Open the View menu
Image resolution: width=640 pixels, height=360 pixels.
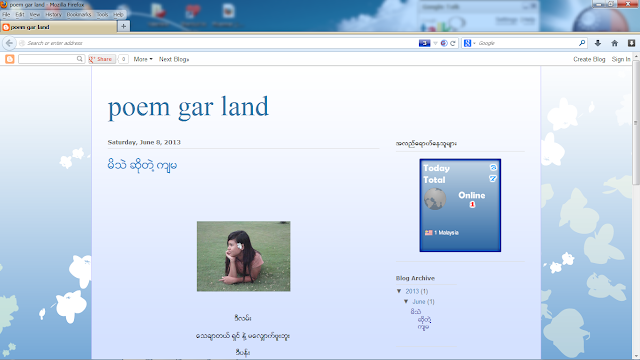tap(35, 14)
